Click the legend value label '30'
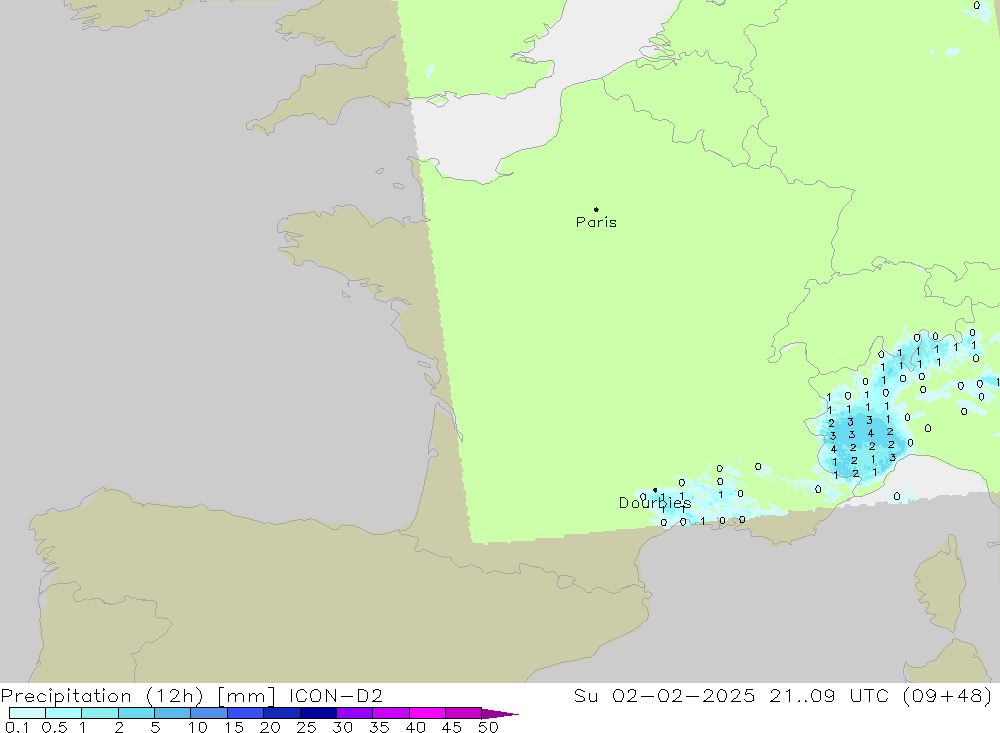 coord(342,727)
